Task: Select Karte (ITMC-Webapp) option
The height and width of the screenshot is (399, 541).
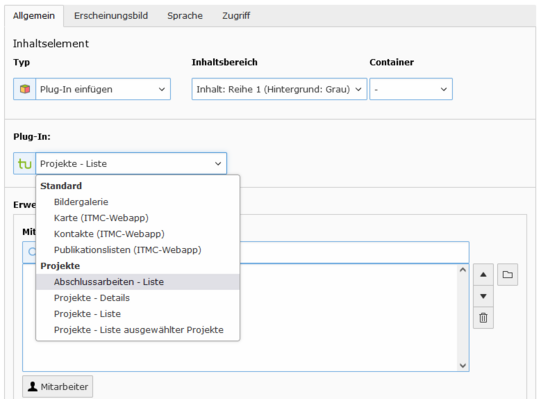Action: pyautogui.click(x=138, y=218)
